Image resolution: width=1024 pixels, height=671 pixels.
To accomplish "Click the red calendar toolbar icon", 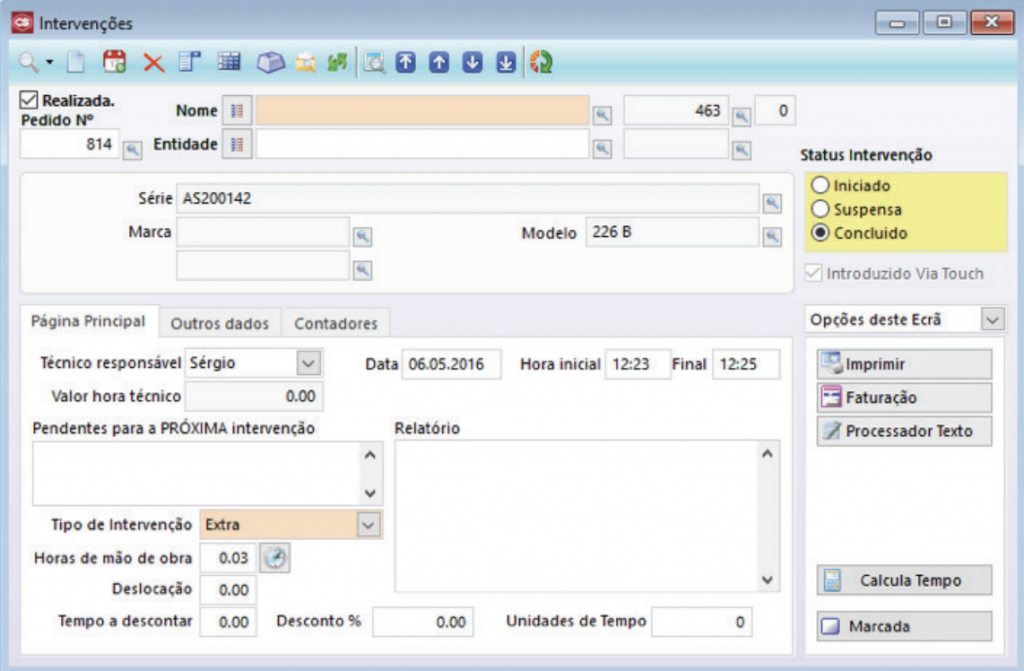I will [x=114, y=61].
